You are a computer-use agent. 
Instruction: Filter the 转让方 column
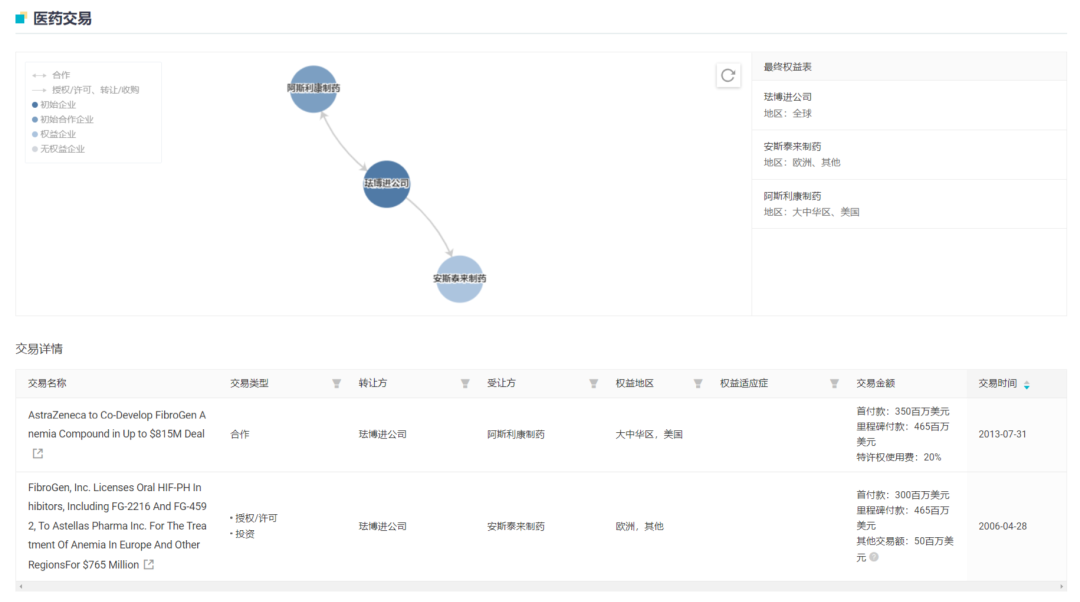coord(465,384)
